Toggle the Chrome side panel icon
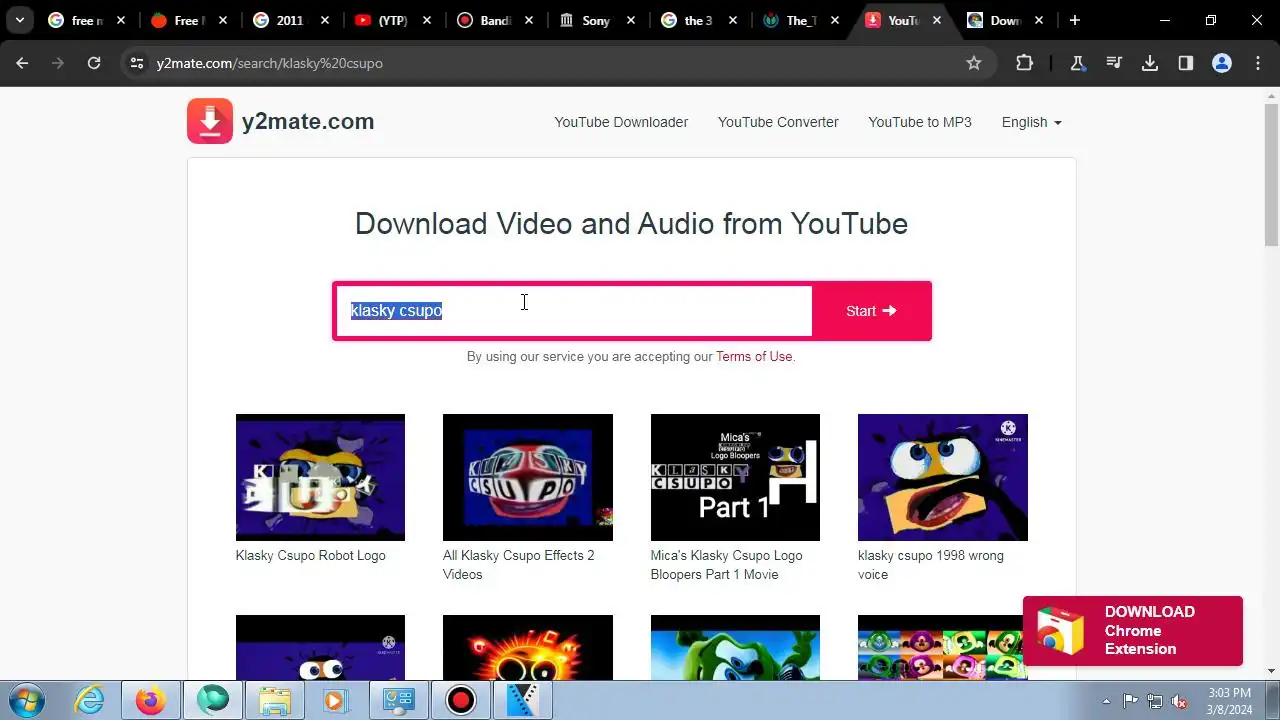 point(1186,63)
